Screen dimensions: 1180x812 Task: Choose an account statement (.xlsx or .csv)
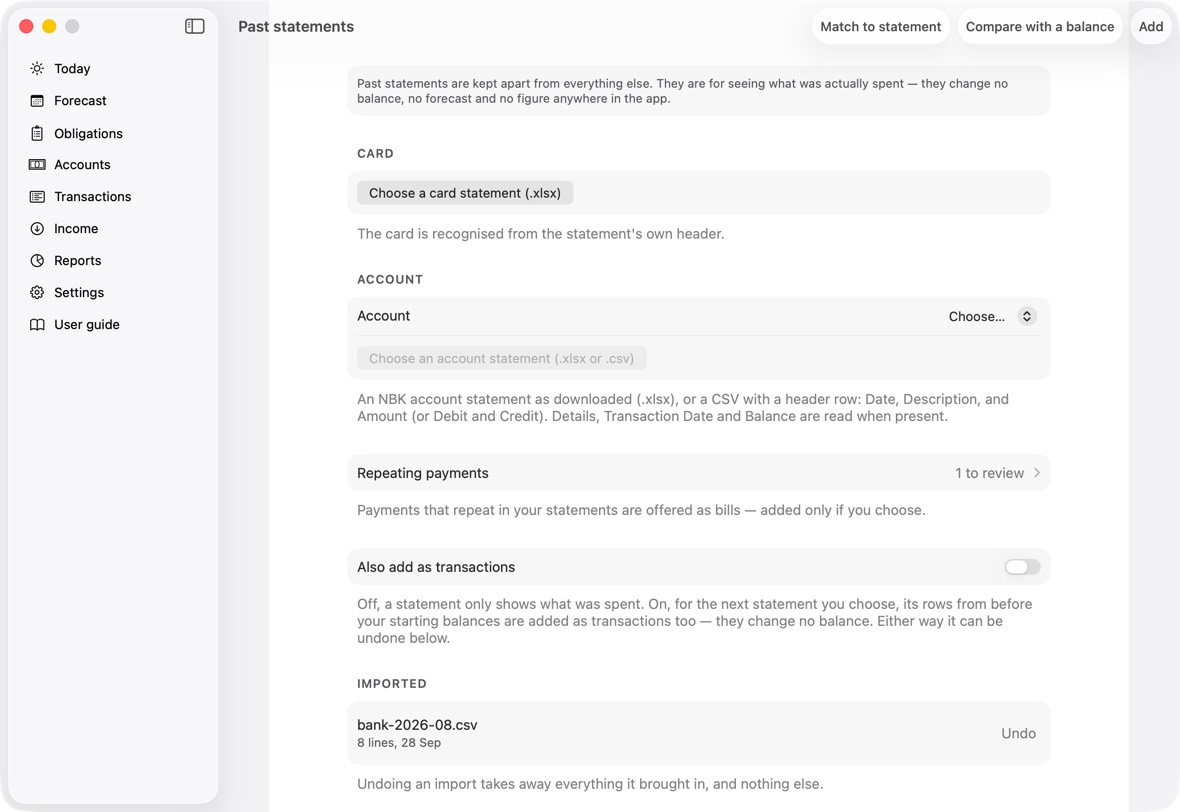click(501, 359)
